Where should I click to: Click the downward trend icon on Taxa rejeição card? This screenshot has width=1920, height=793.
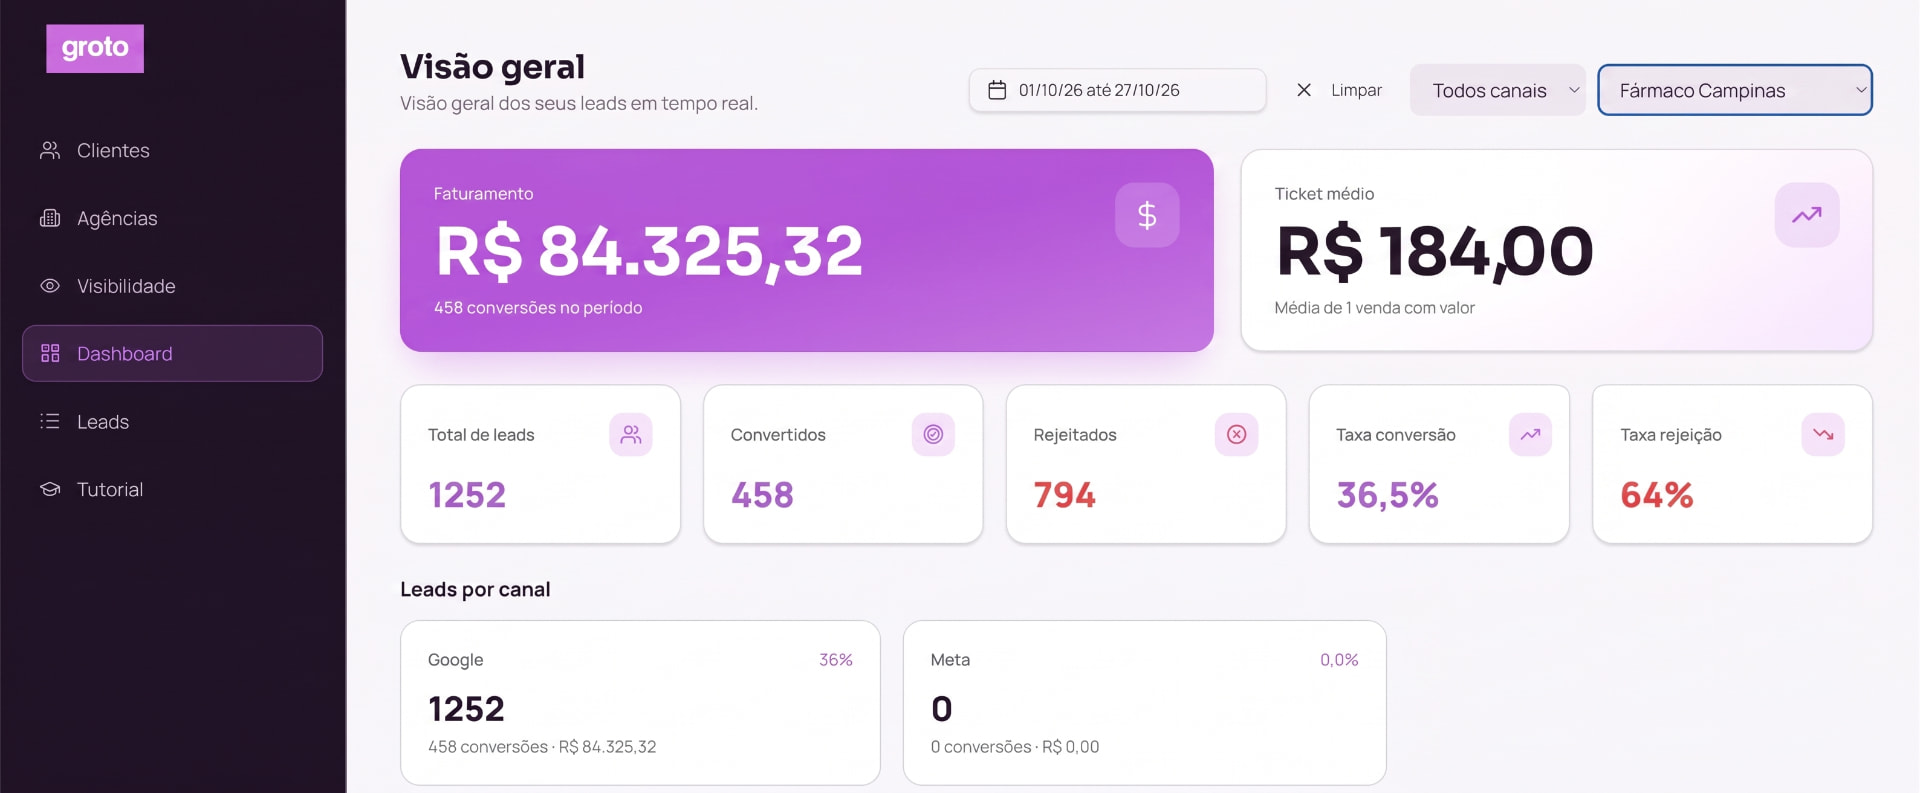click(x=1823, y=434)
